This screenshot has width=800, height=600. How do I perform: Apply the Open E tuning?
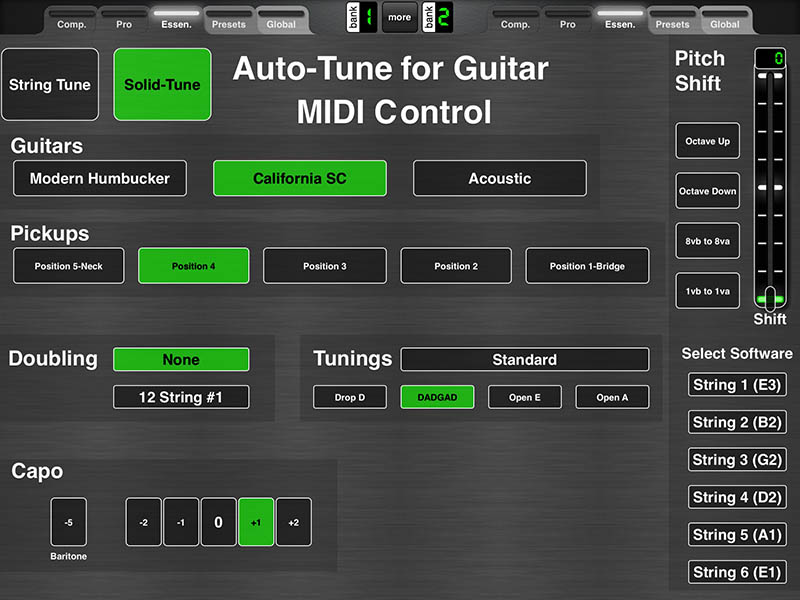525,397
